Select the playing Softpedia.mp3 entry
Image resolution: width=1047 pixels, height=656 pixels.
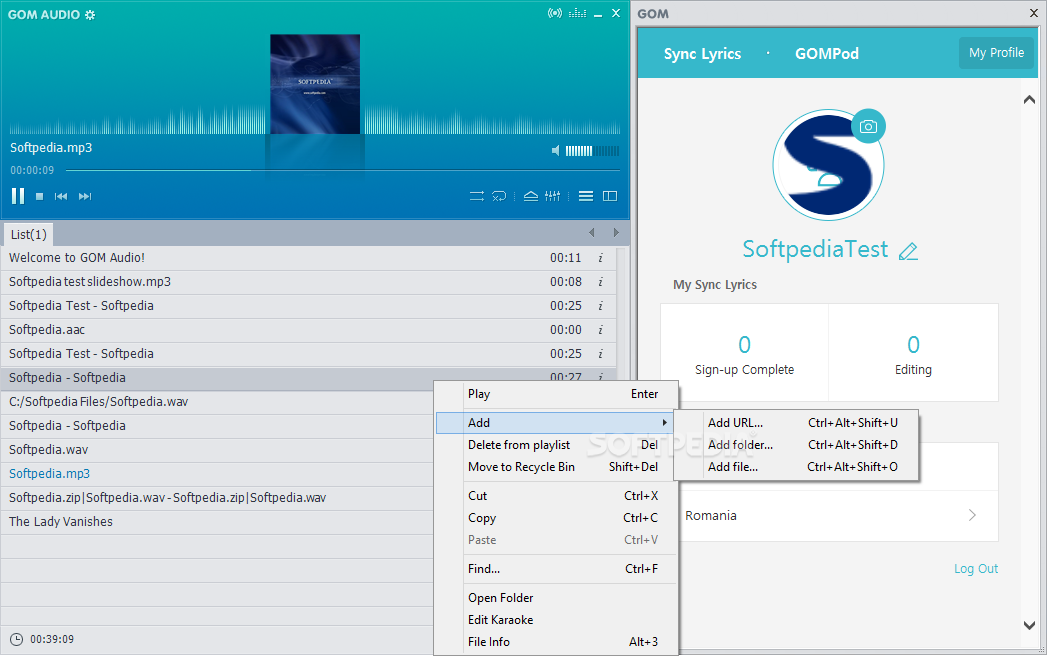pos(218,474)
